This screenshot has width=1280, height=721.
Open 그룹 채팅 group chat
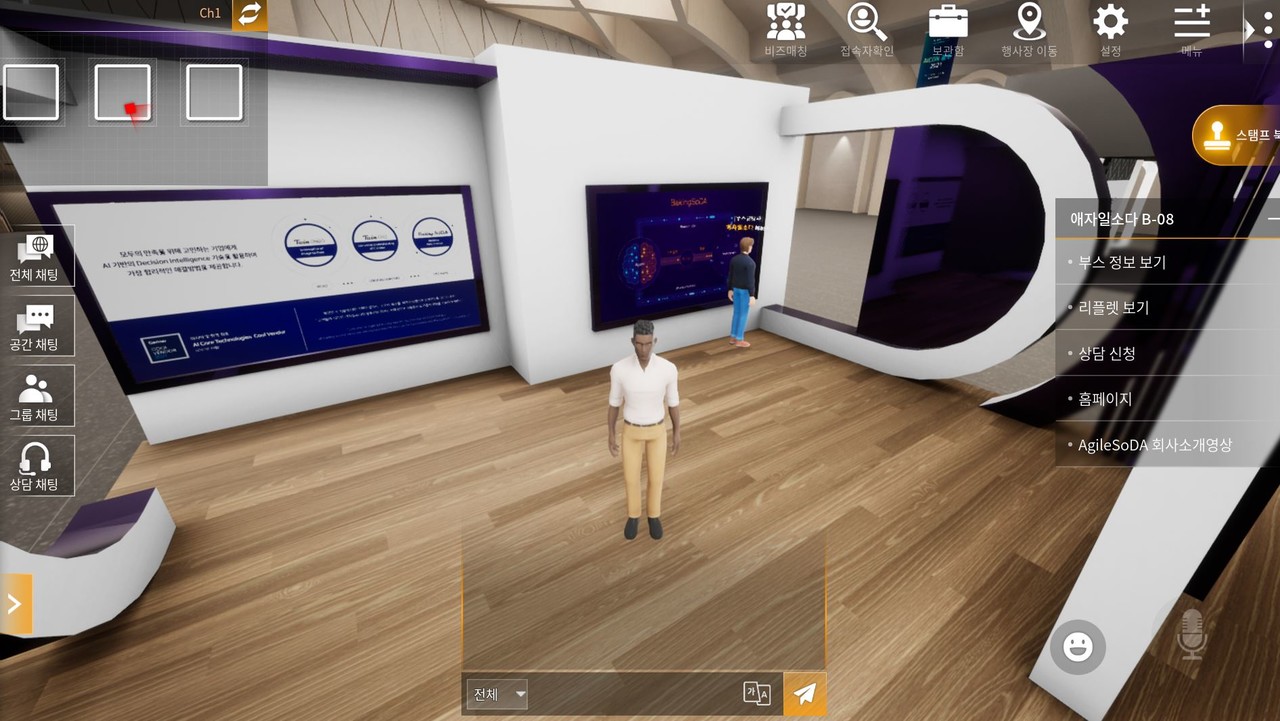tap(37, 396)
